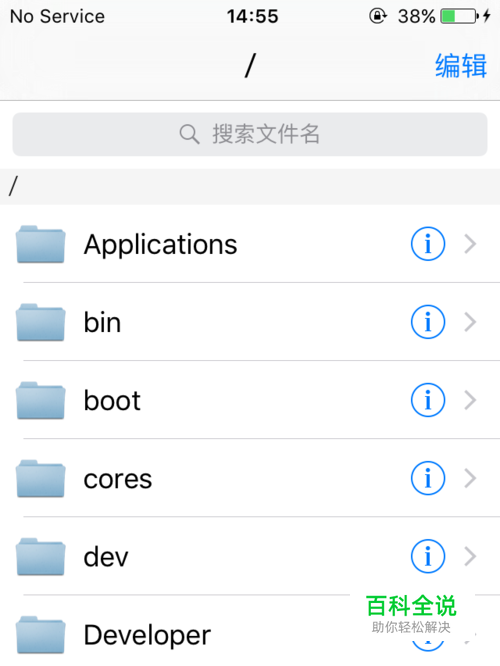This screenshot has width=500, height=666.
Task: Tap the dev folder name
Action: point(106,556)
